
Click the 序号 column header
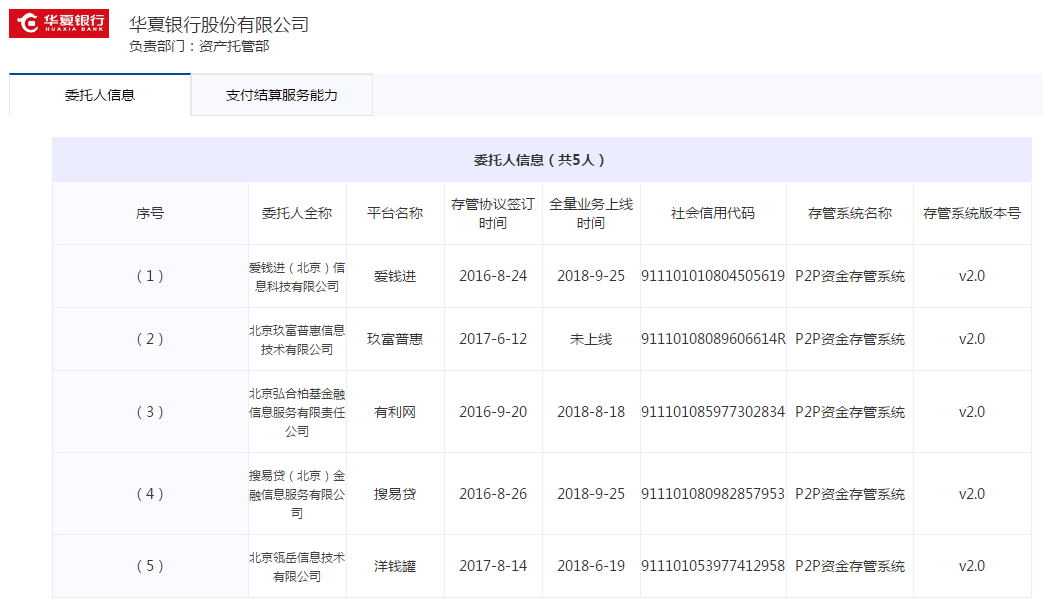click(150, 213)
